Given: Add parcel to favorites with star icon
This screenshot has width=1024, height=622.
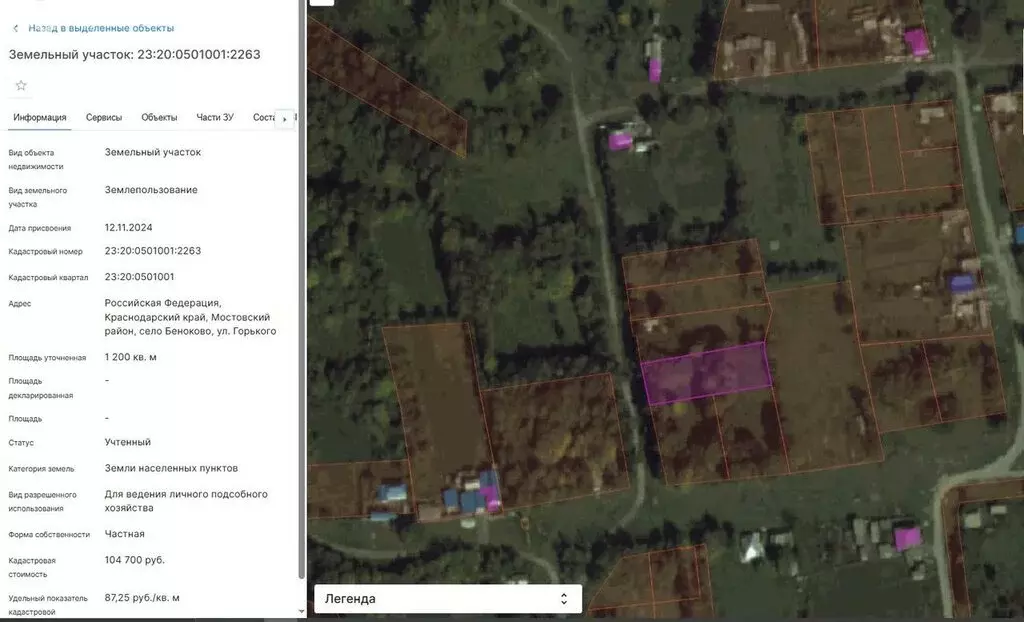Looking at the screenshot, I should (x=20, y=86).
